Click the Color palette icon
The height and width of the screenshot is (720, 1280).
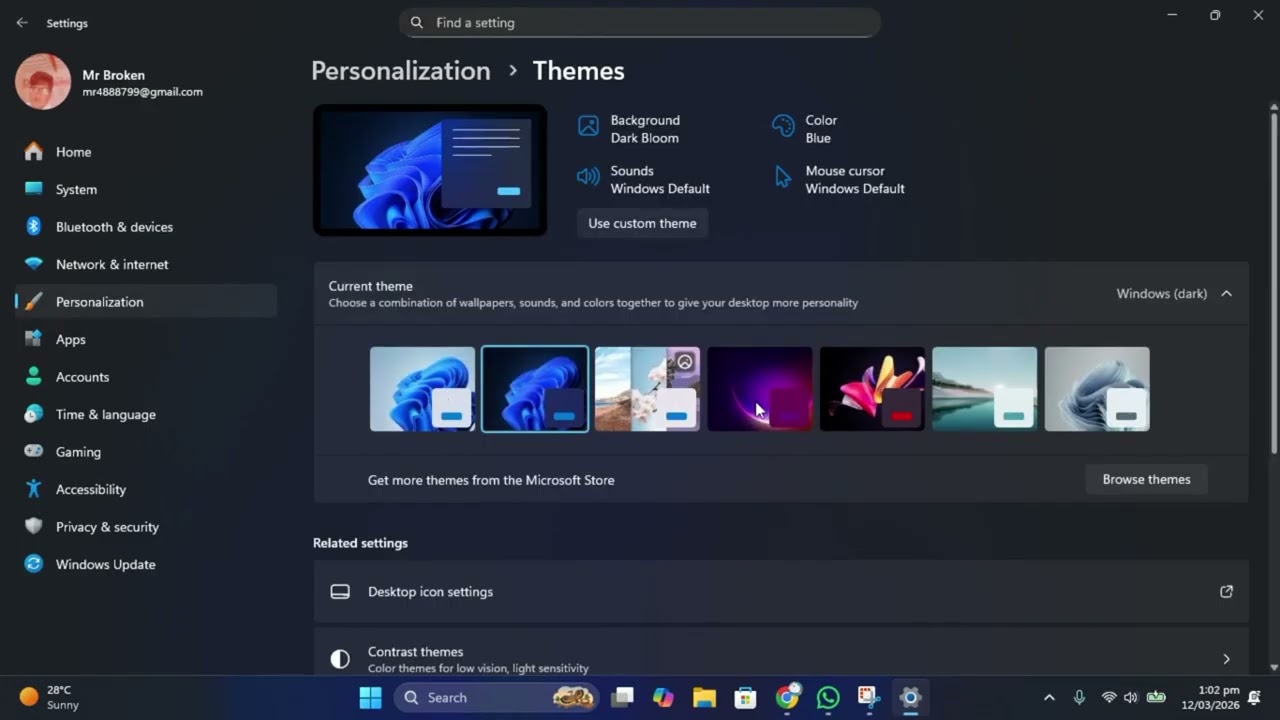[x=783, y=126]
